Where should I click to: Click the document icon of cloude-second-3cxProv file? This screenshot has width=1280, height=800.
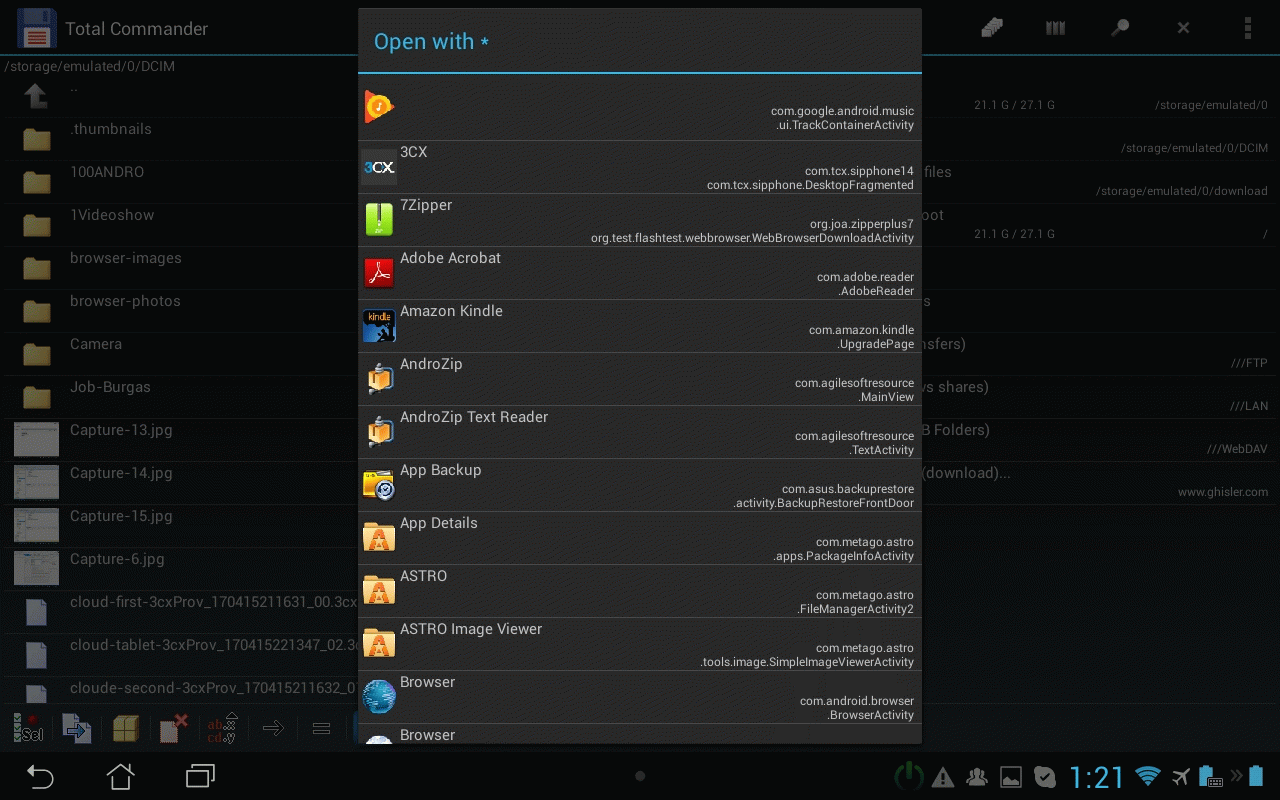(x=36, y=695)
